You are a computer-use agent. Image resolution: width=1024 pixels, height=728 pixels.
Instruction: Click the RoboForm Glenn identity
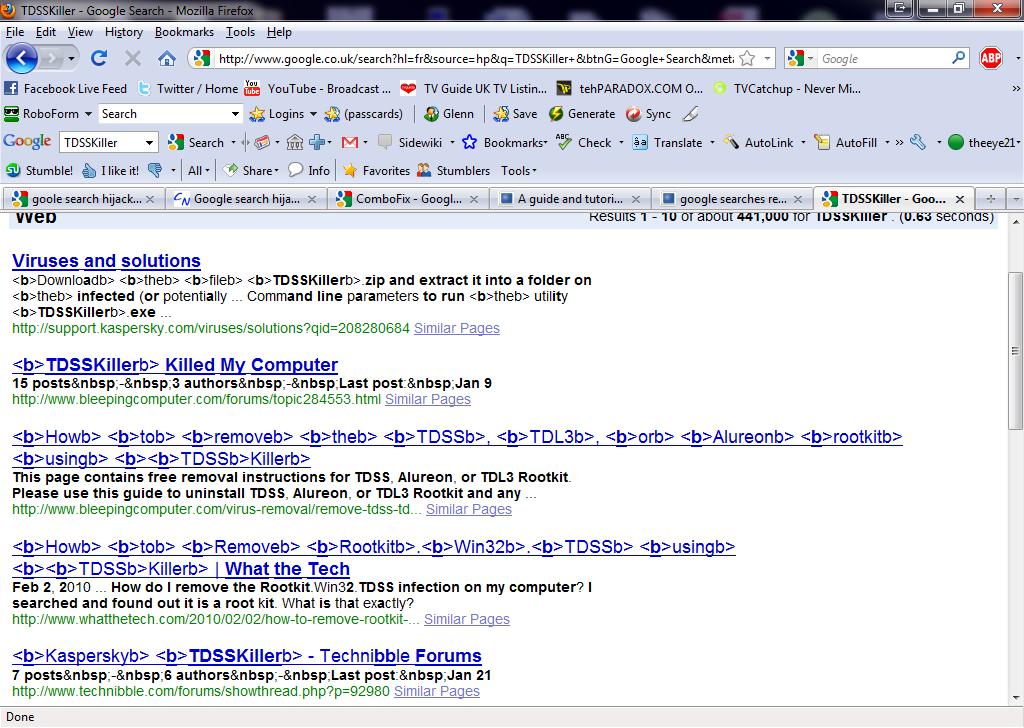click(449, 114)
